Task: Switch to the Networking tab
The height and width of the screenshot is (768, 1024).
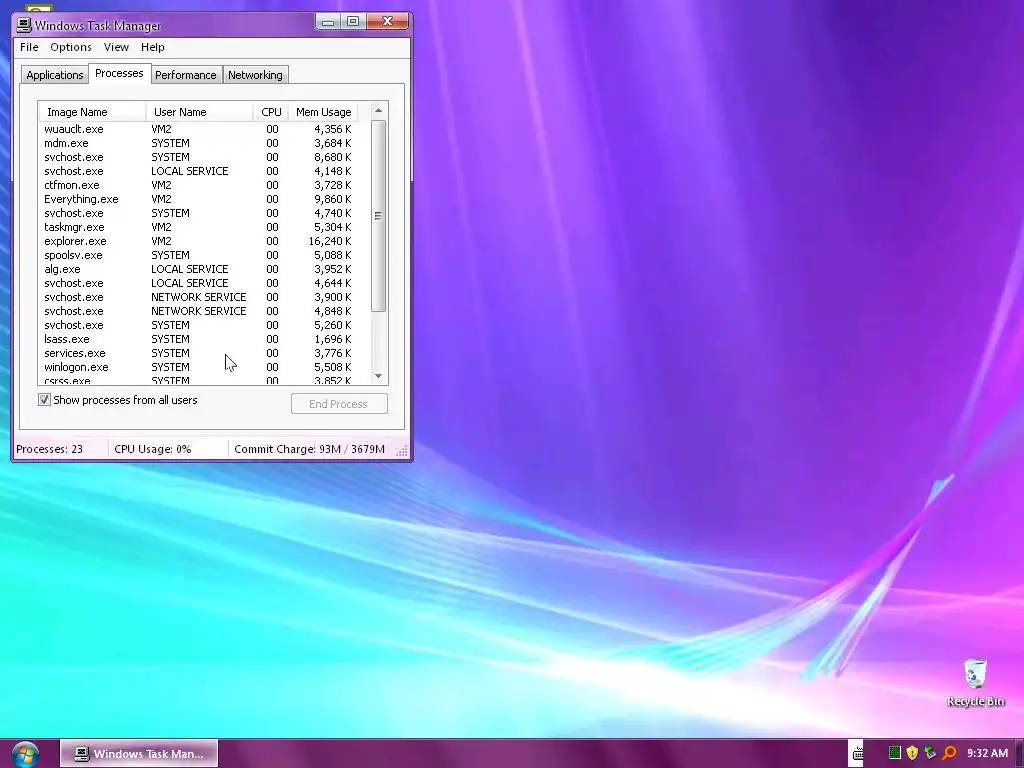Action: click(255, 75)
